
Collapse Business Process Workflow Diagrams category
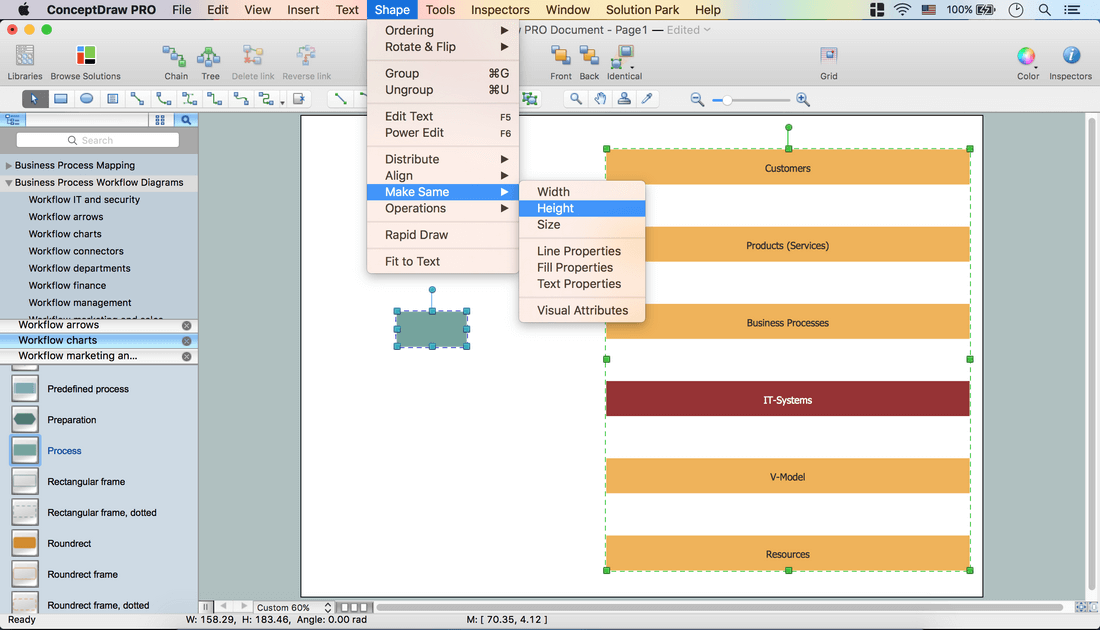pyautogui.click(x=9, y=183)
